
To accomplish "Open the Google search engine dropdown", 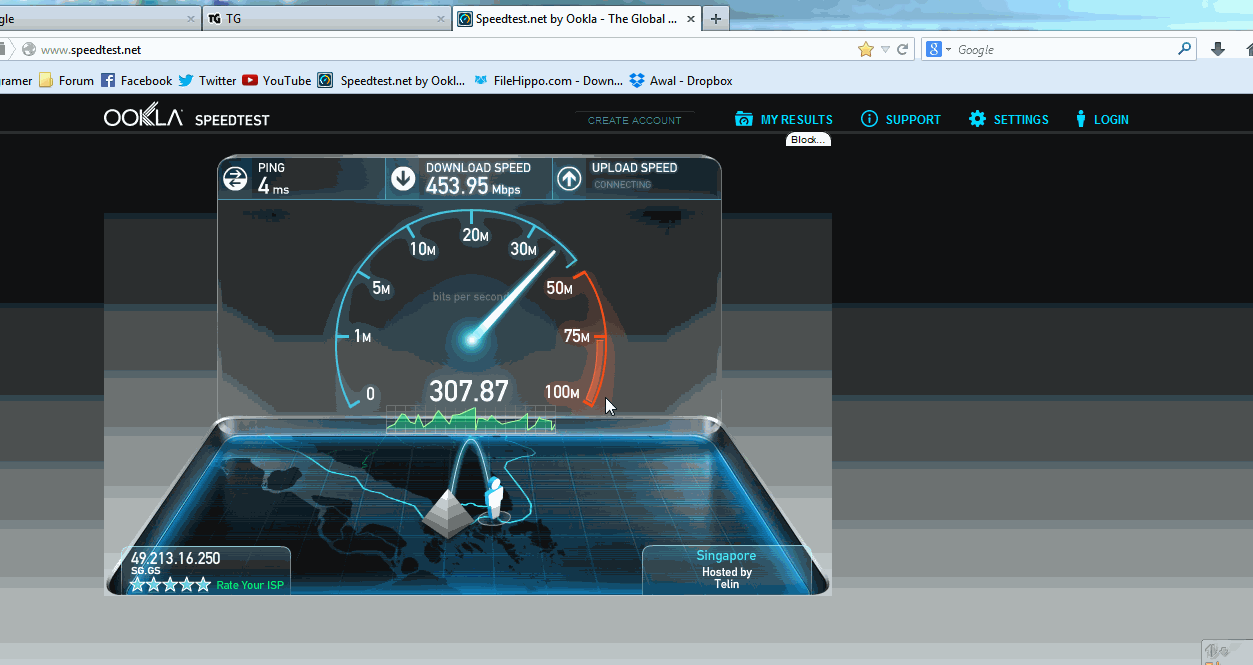I will point(939,49).
